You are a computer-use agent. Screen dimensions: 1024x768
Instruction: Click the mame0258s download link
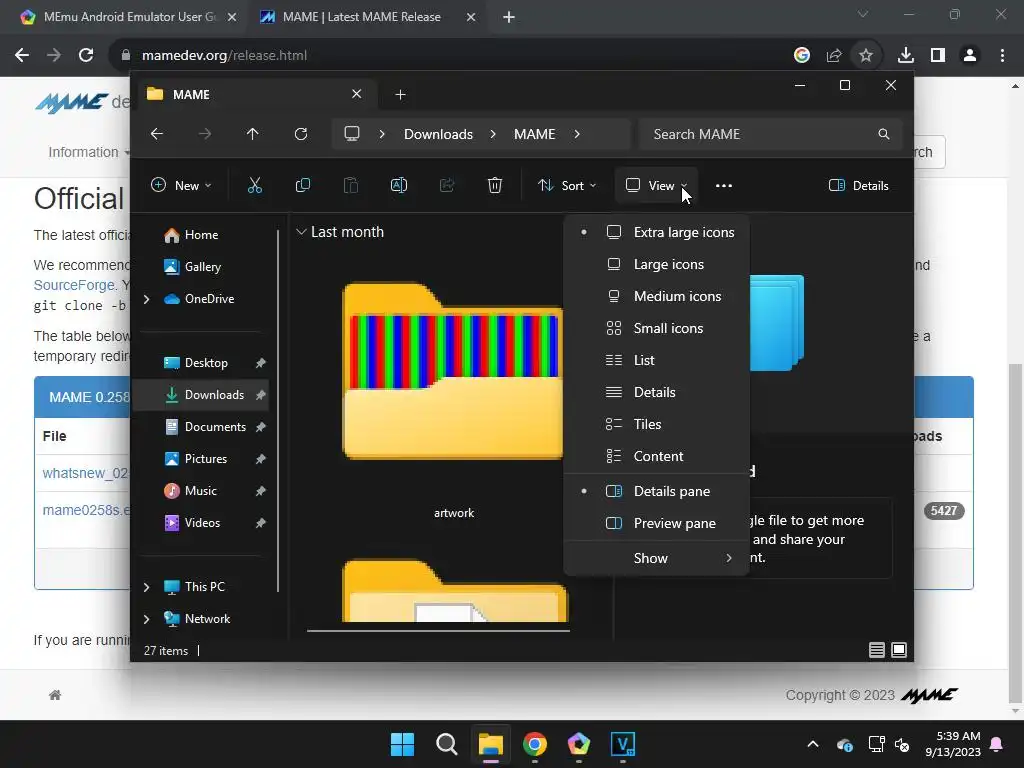click(86, 510)
